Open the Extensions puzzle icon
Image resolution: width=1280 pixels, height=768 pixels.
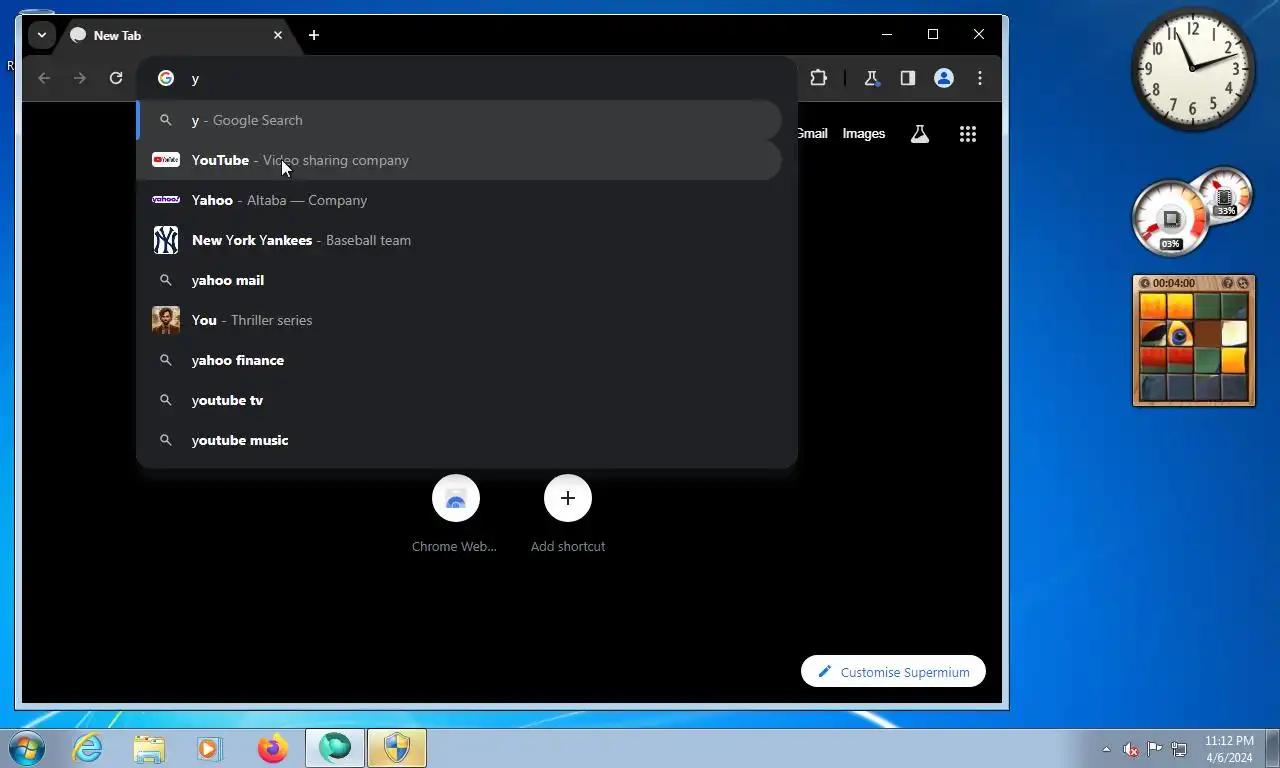point(818,78)
